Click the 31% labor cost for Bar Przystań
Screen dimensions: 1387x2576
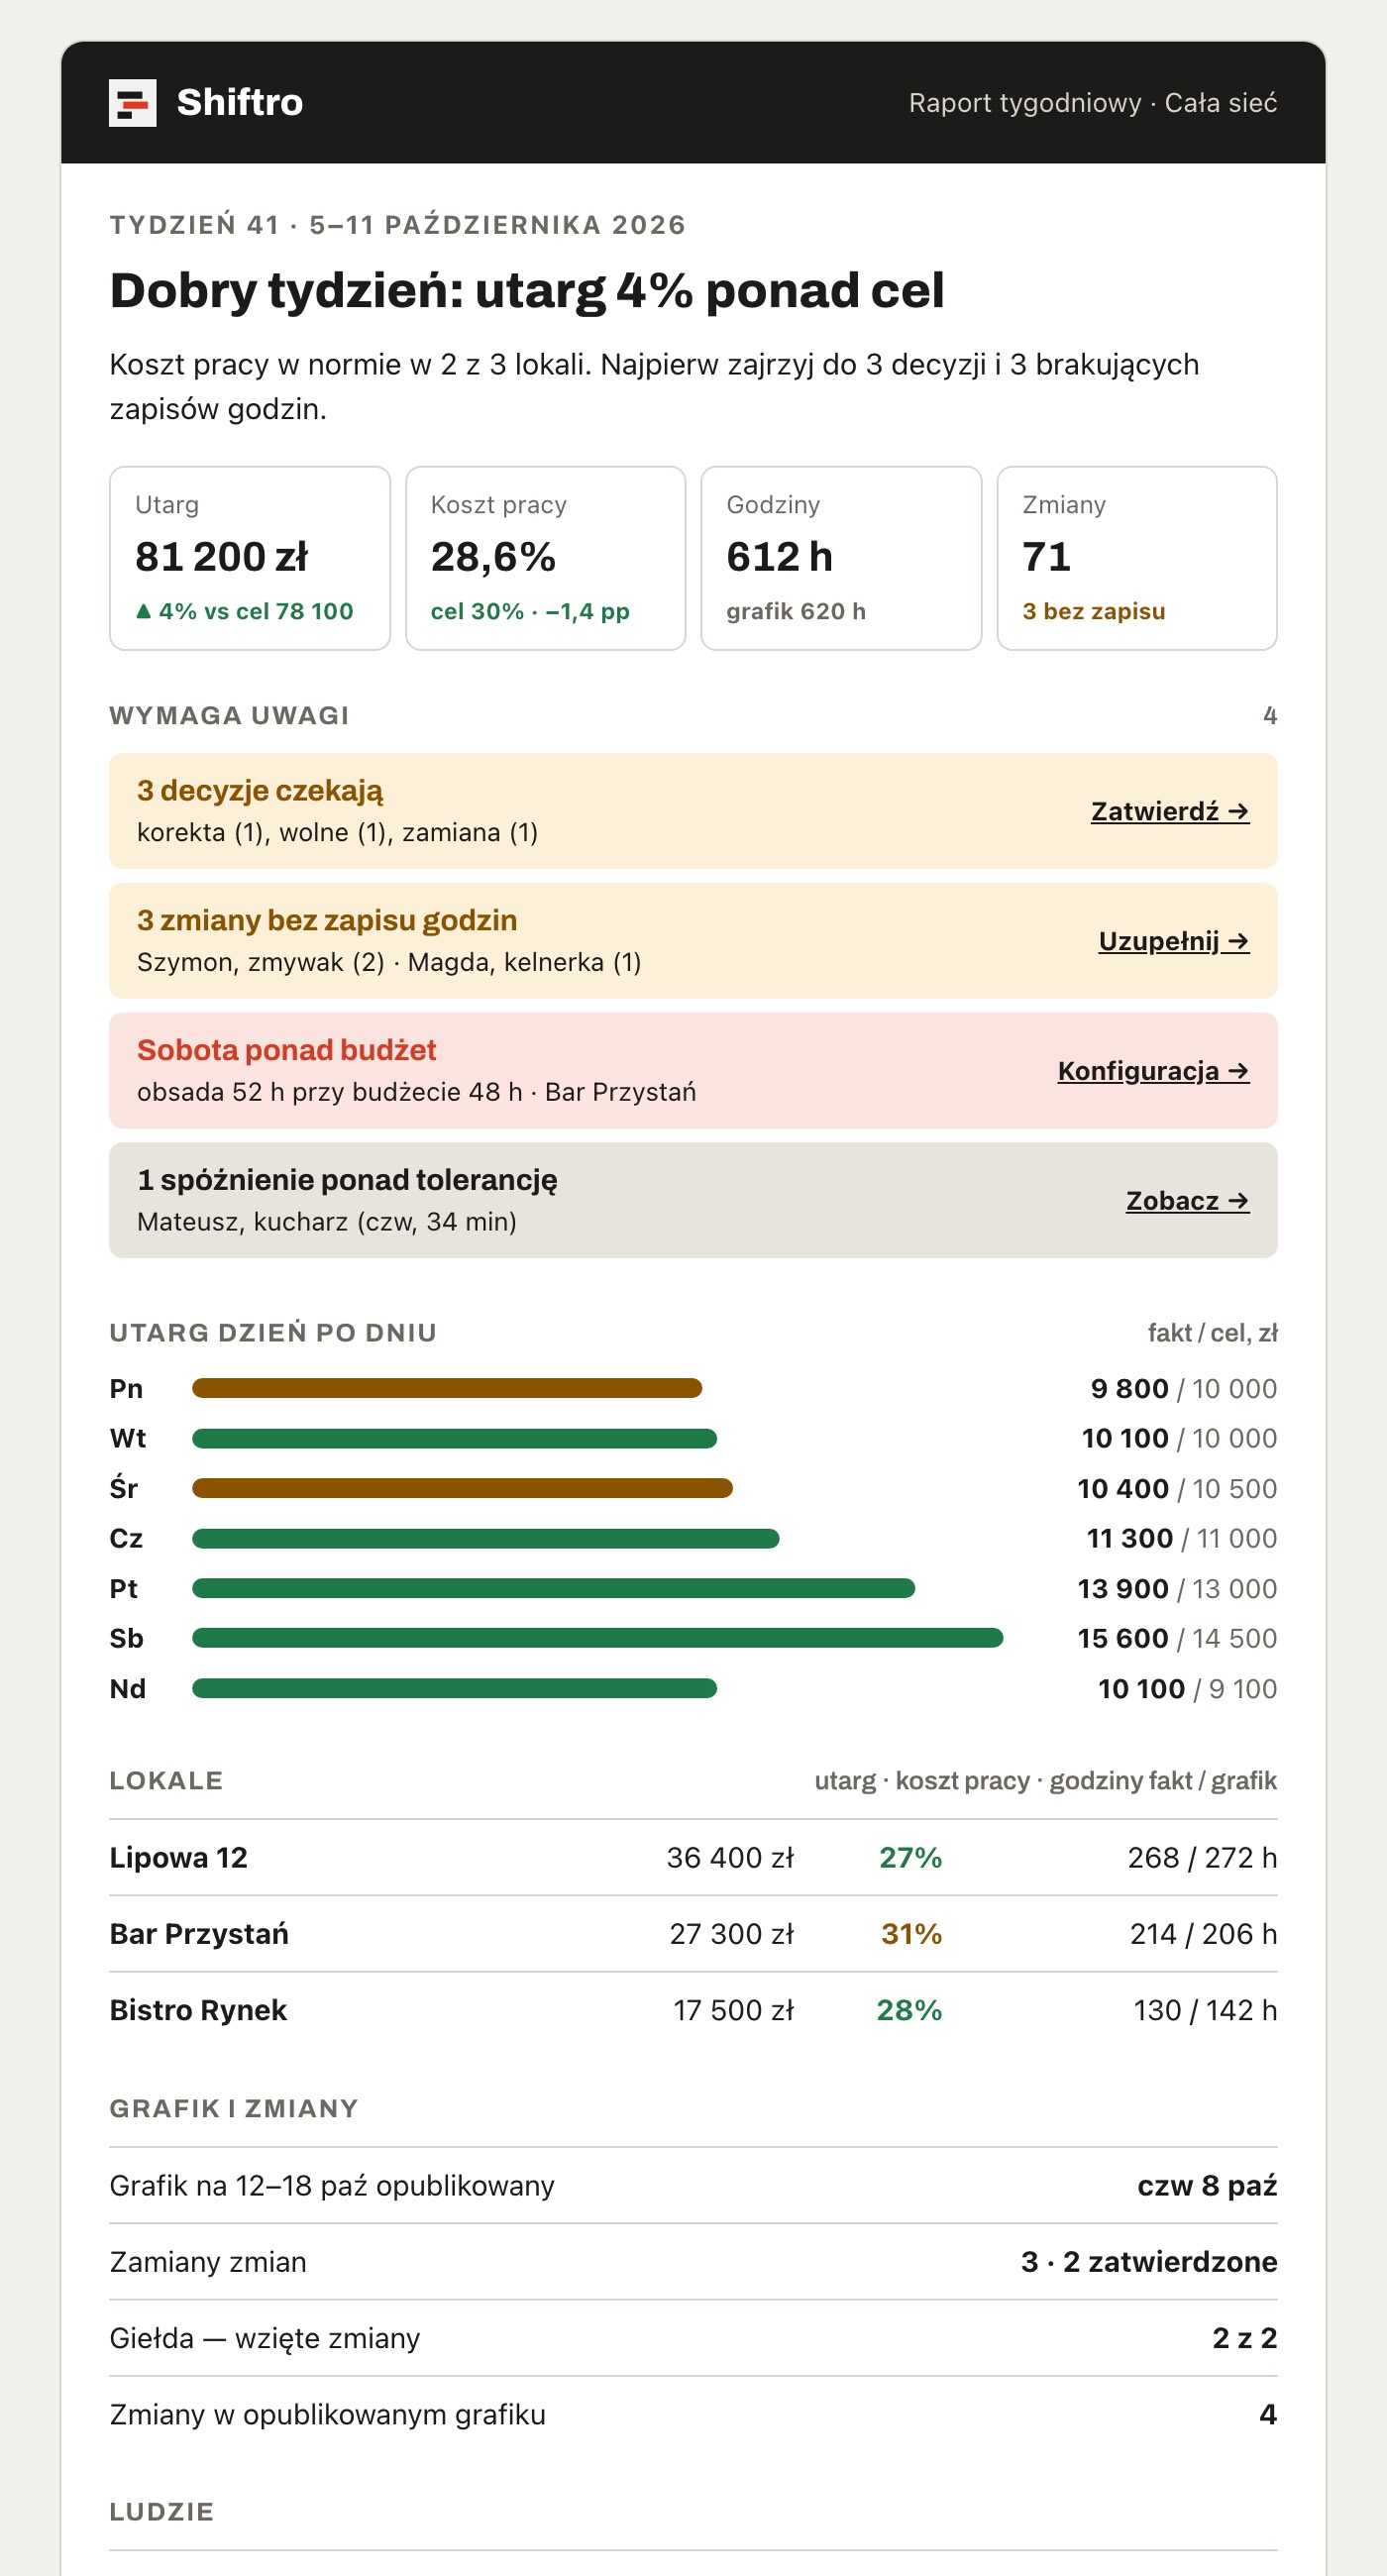[911, 1934]
